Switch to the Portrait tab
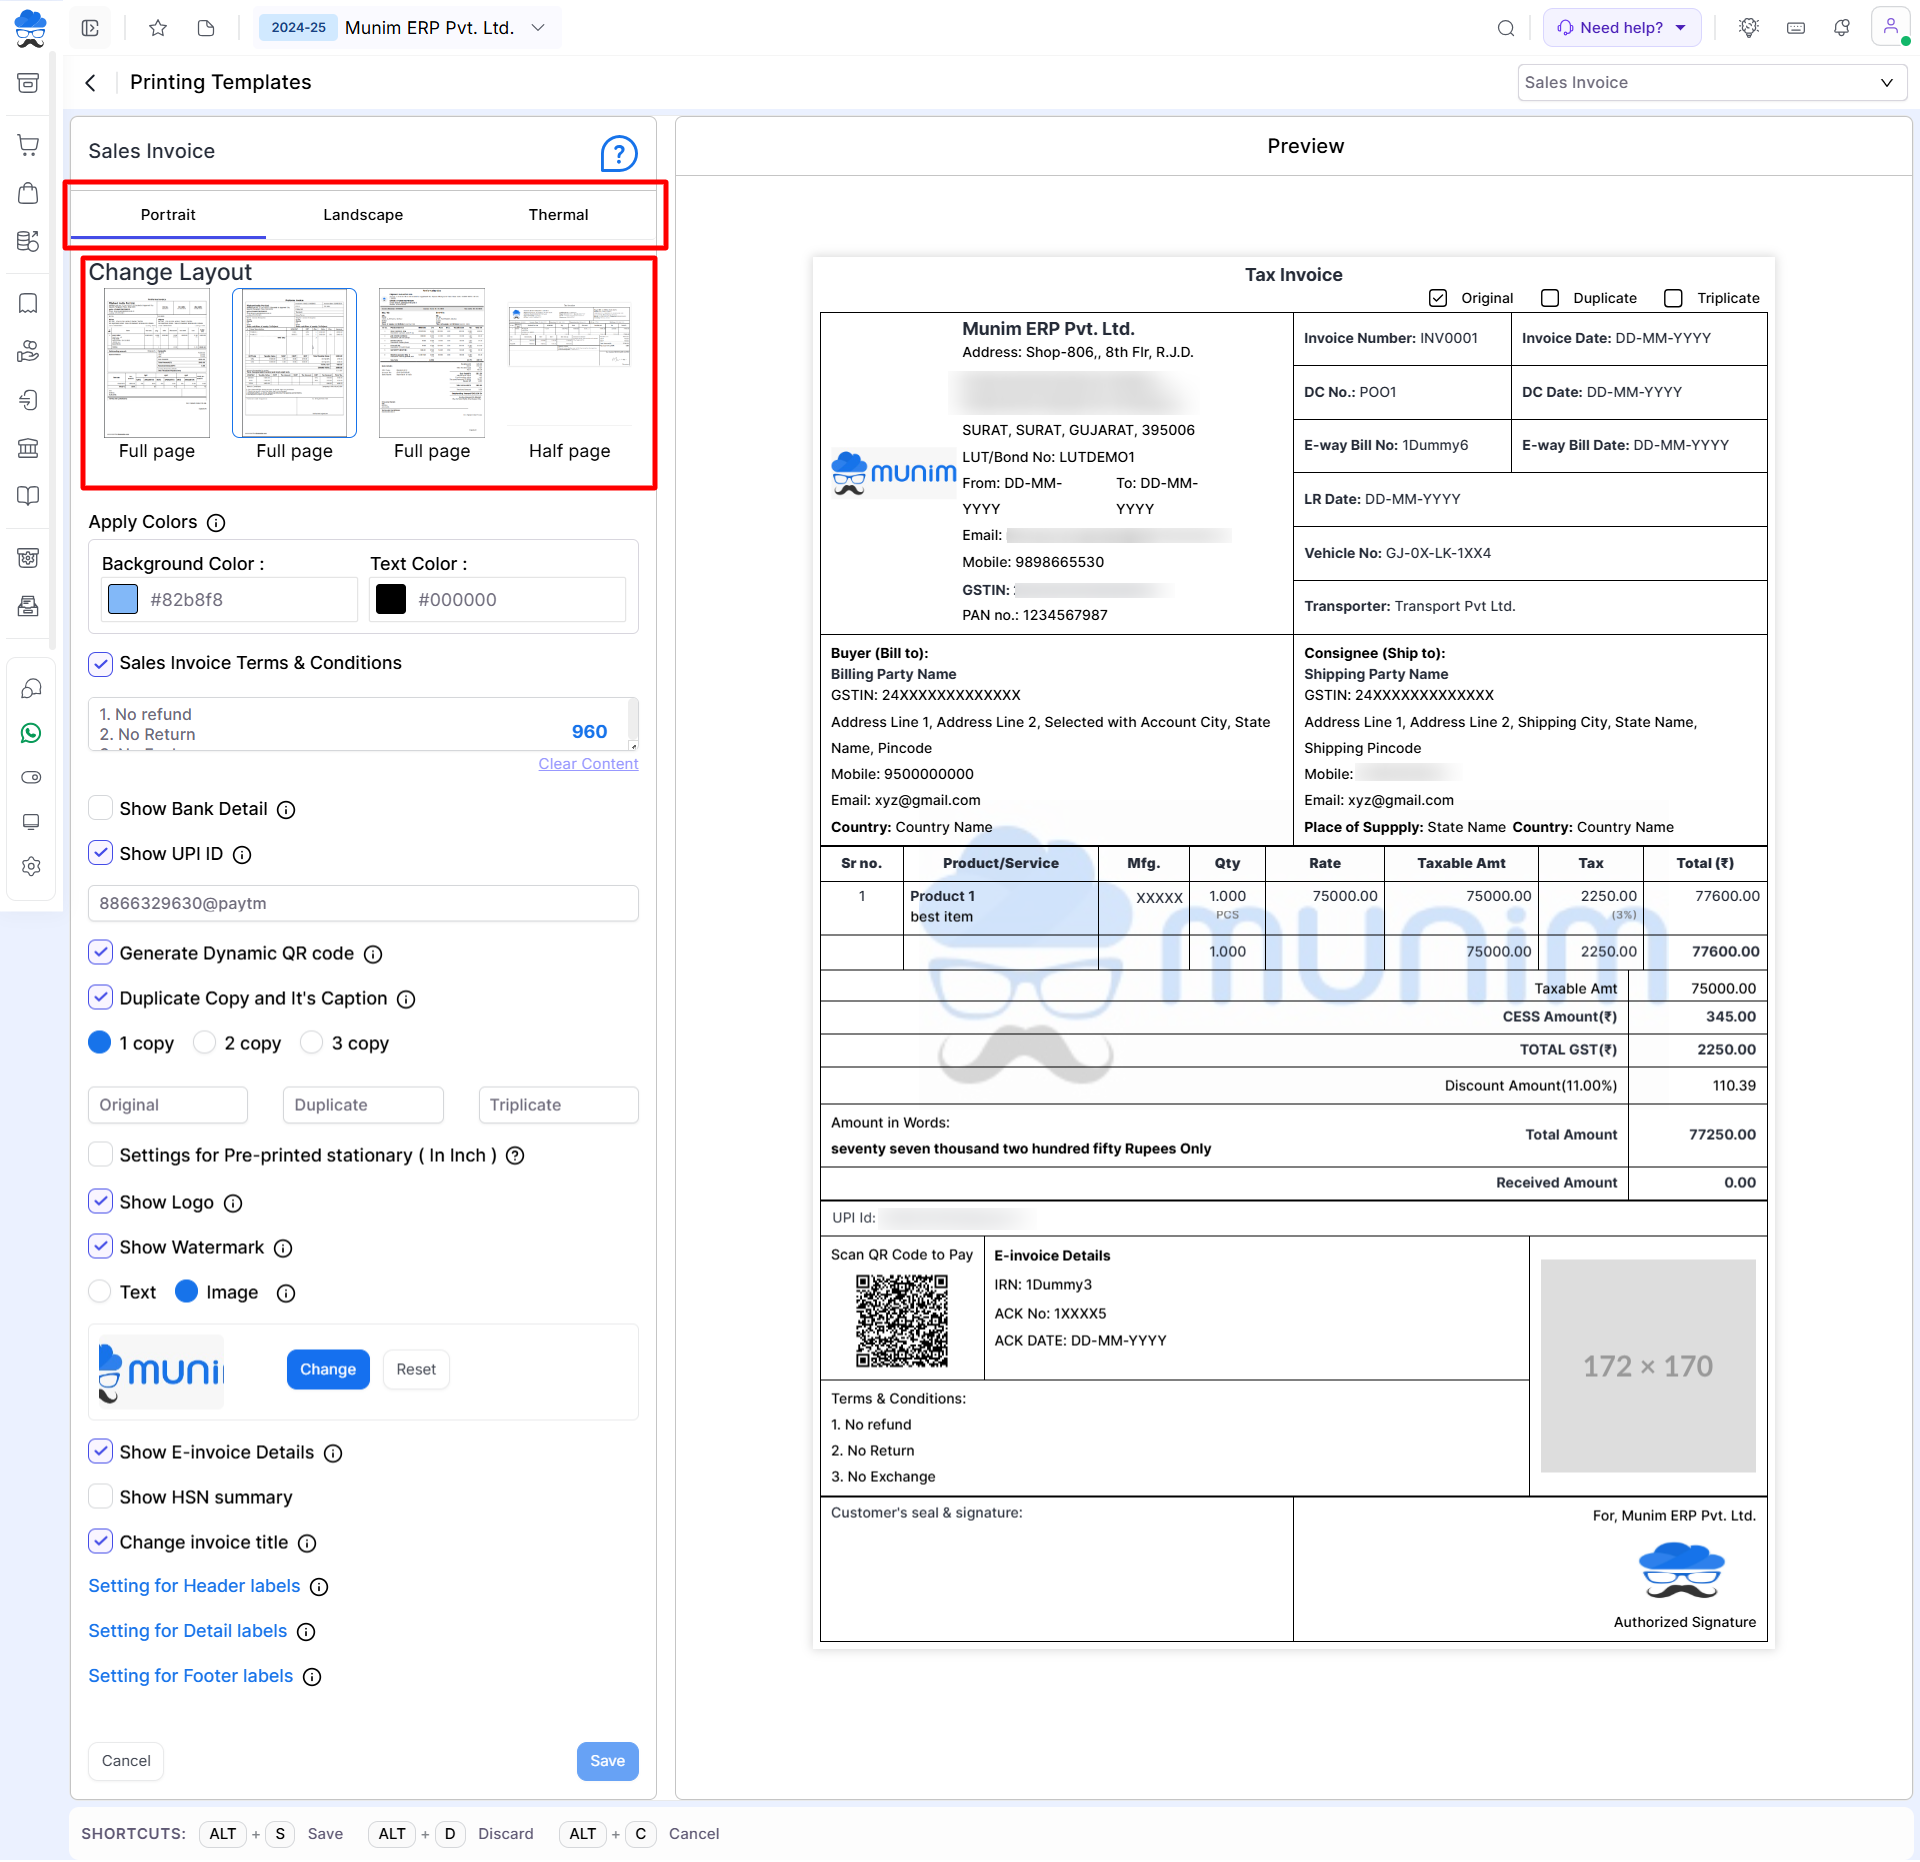 click(168, 215)
